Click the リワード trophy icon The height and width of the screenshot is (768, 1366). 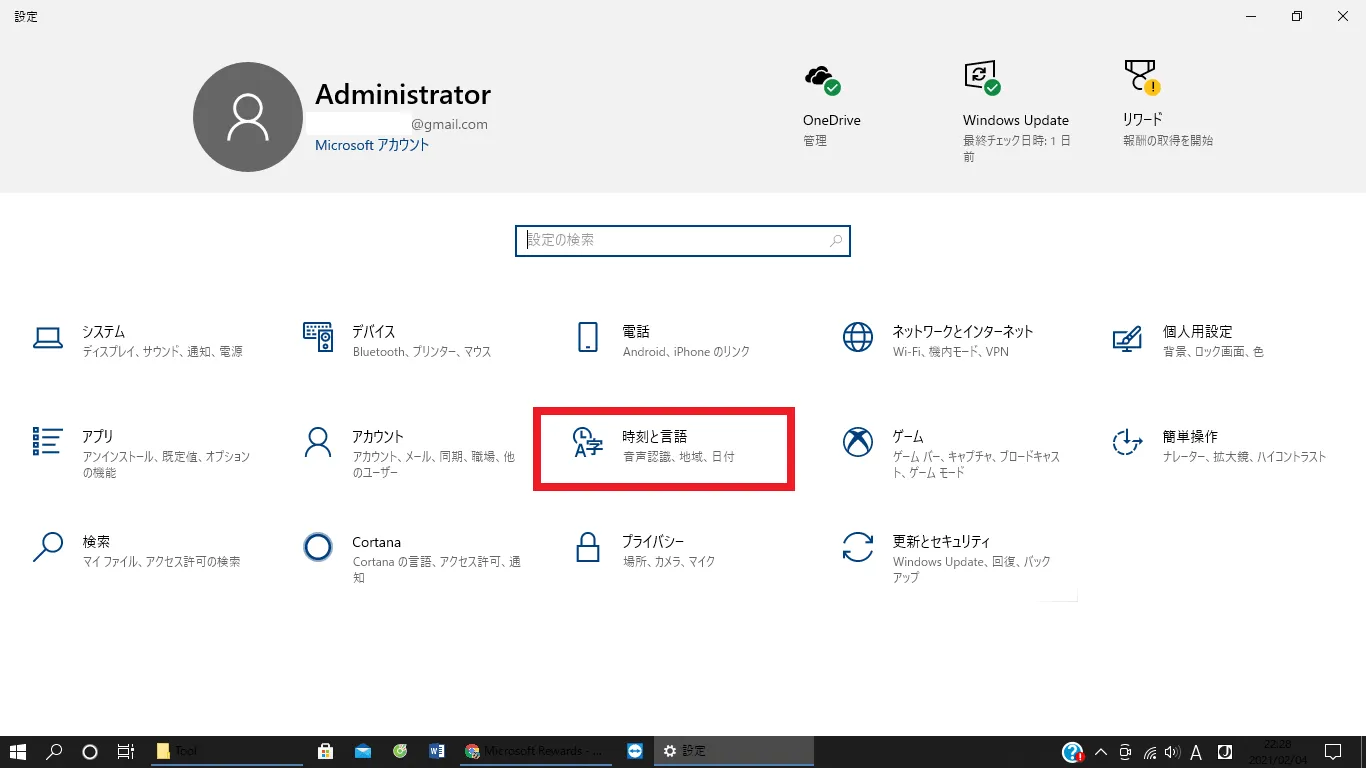(x=1142, y=78)
